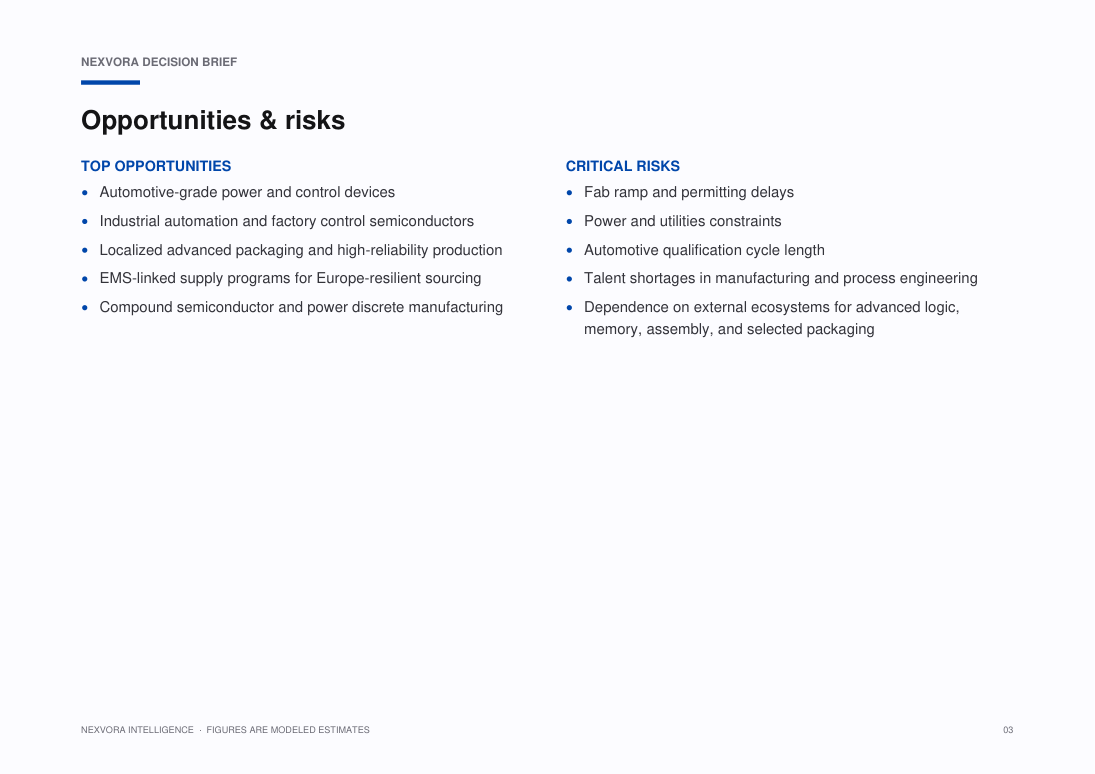Click Automotive qualification cycle length bullet
The width and height of the screenshot is (1095, 774).
(x=704, y=250)
